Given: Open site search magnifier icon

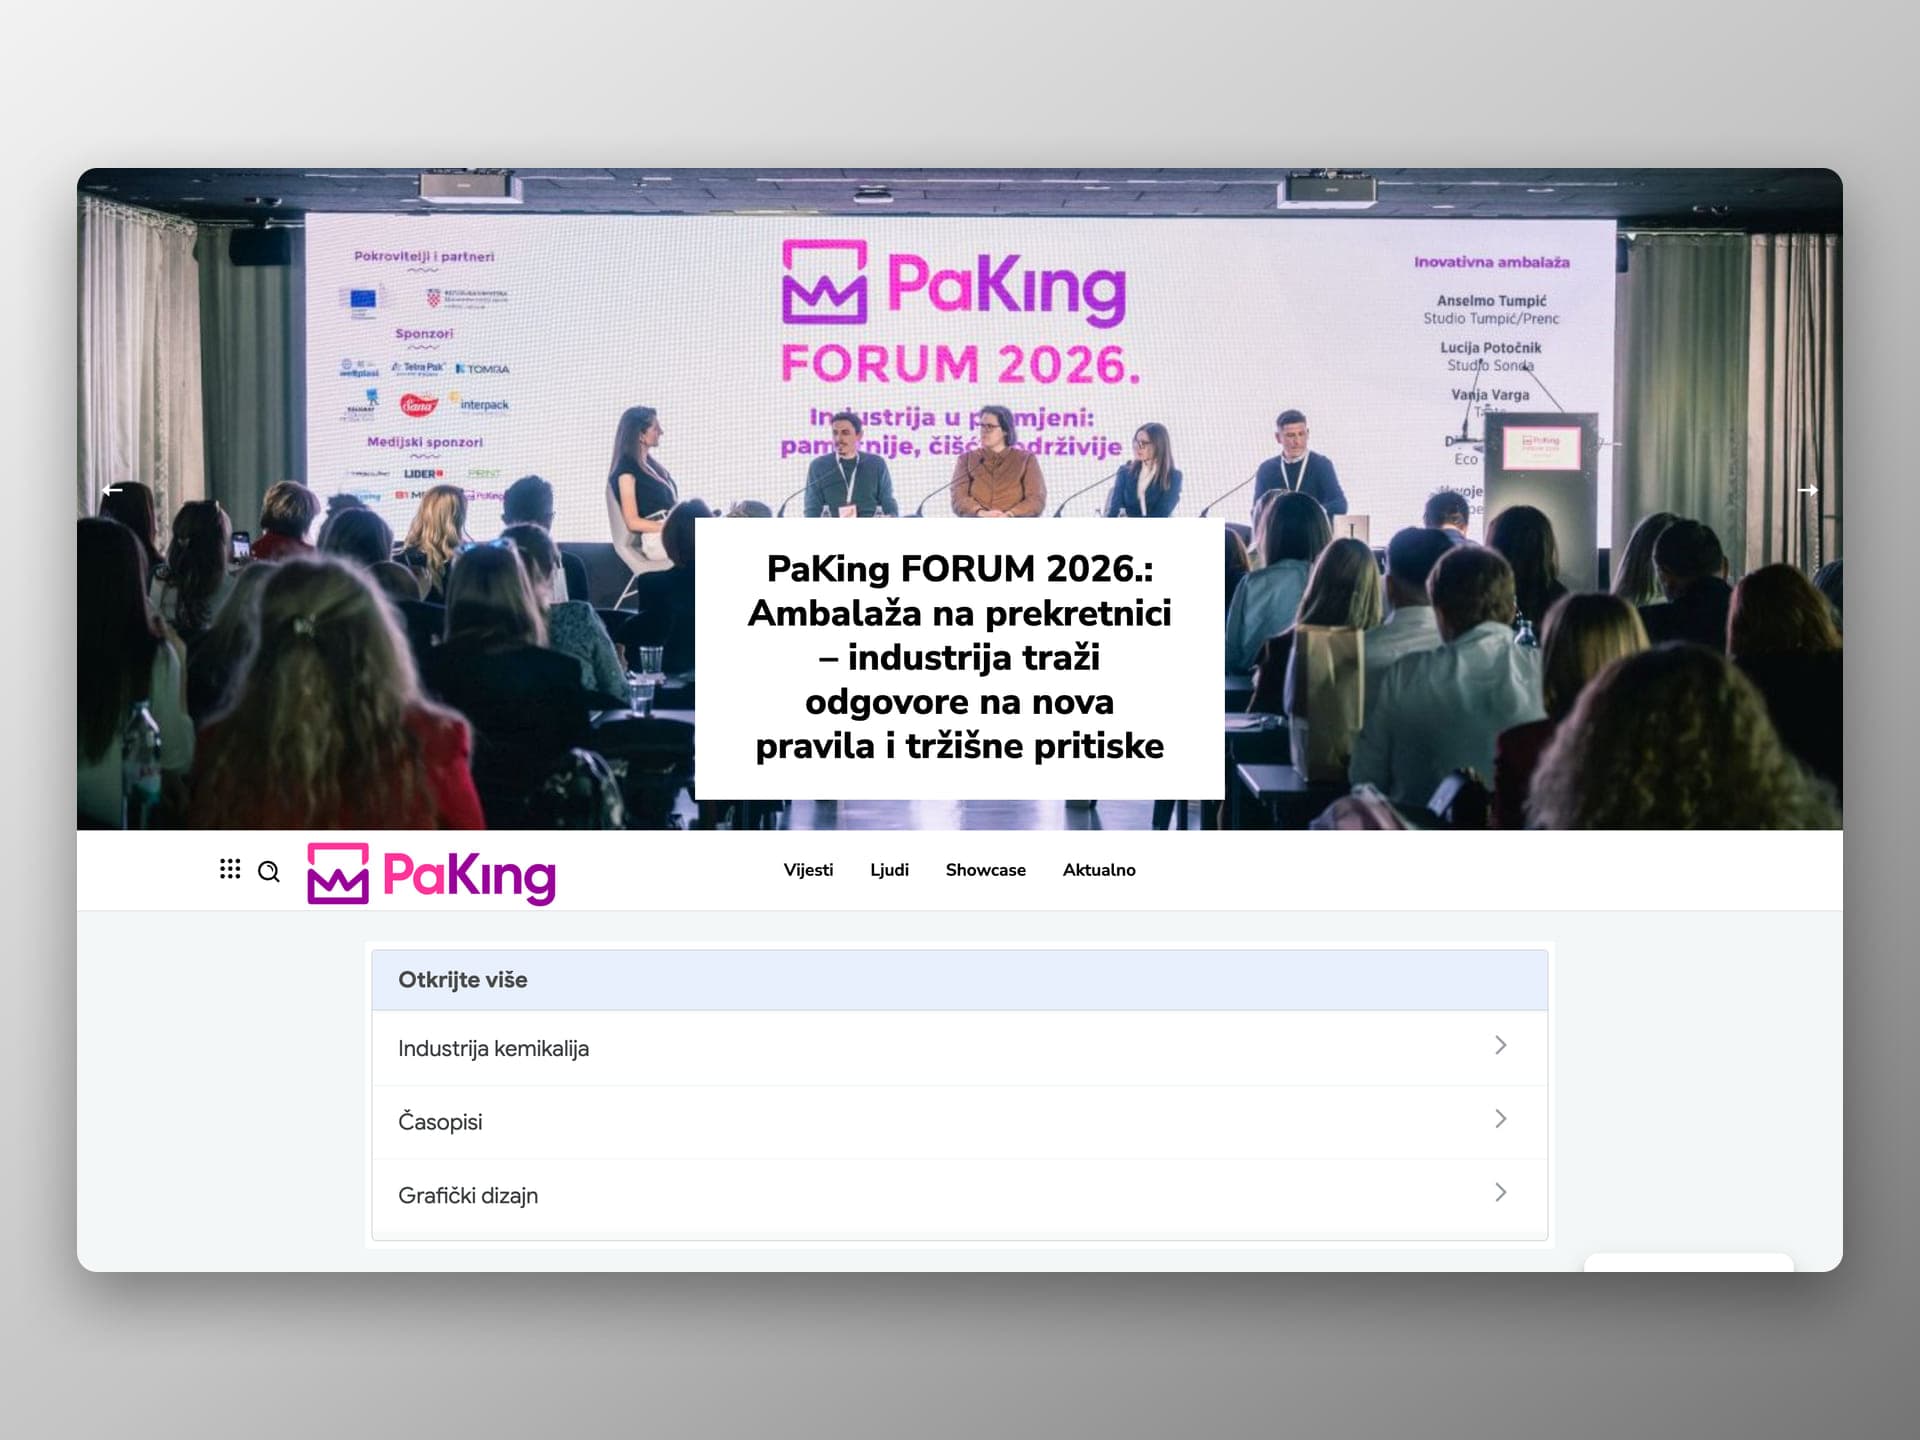Looking at the screenshot, I should point(269,871).
